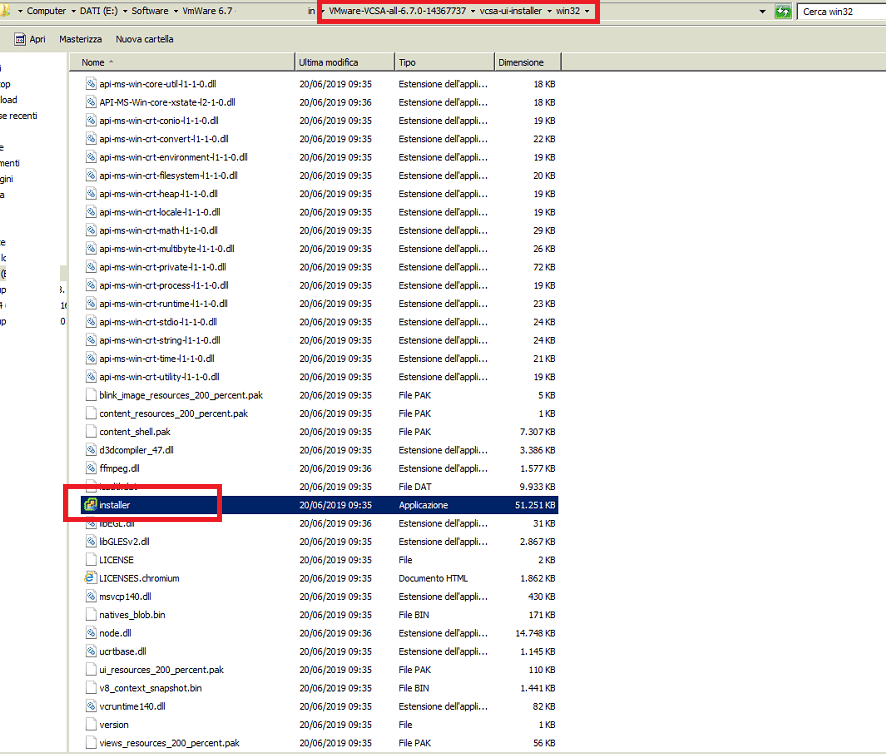
Task: Click the api-ms-win-crt-private-l1-1-0.dll file icon
Action: (x=90, y=267)
